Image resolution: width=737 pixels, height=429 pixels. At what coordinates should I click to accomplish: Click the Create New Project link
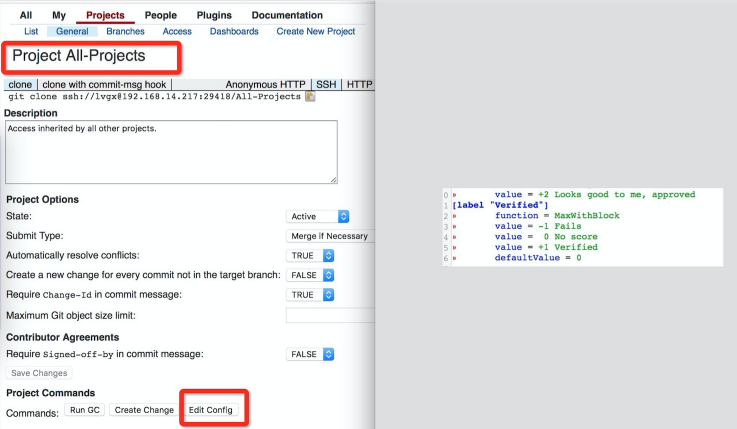click(x=315, y=31)
